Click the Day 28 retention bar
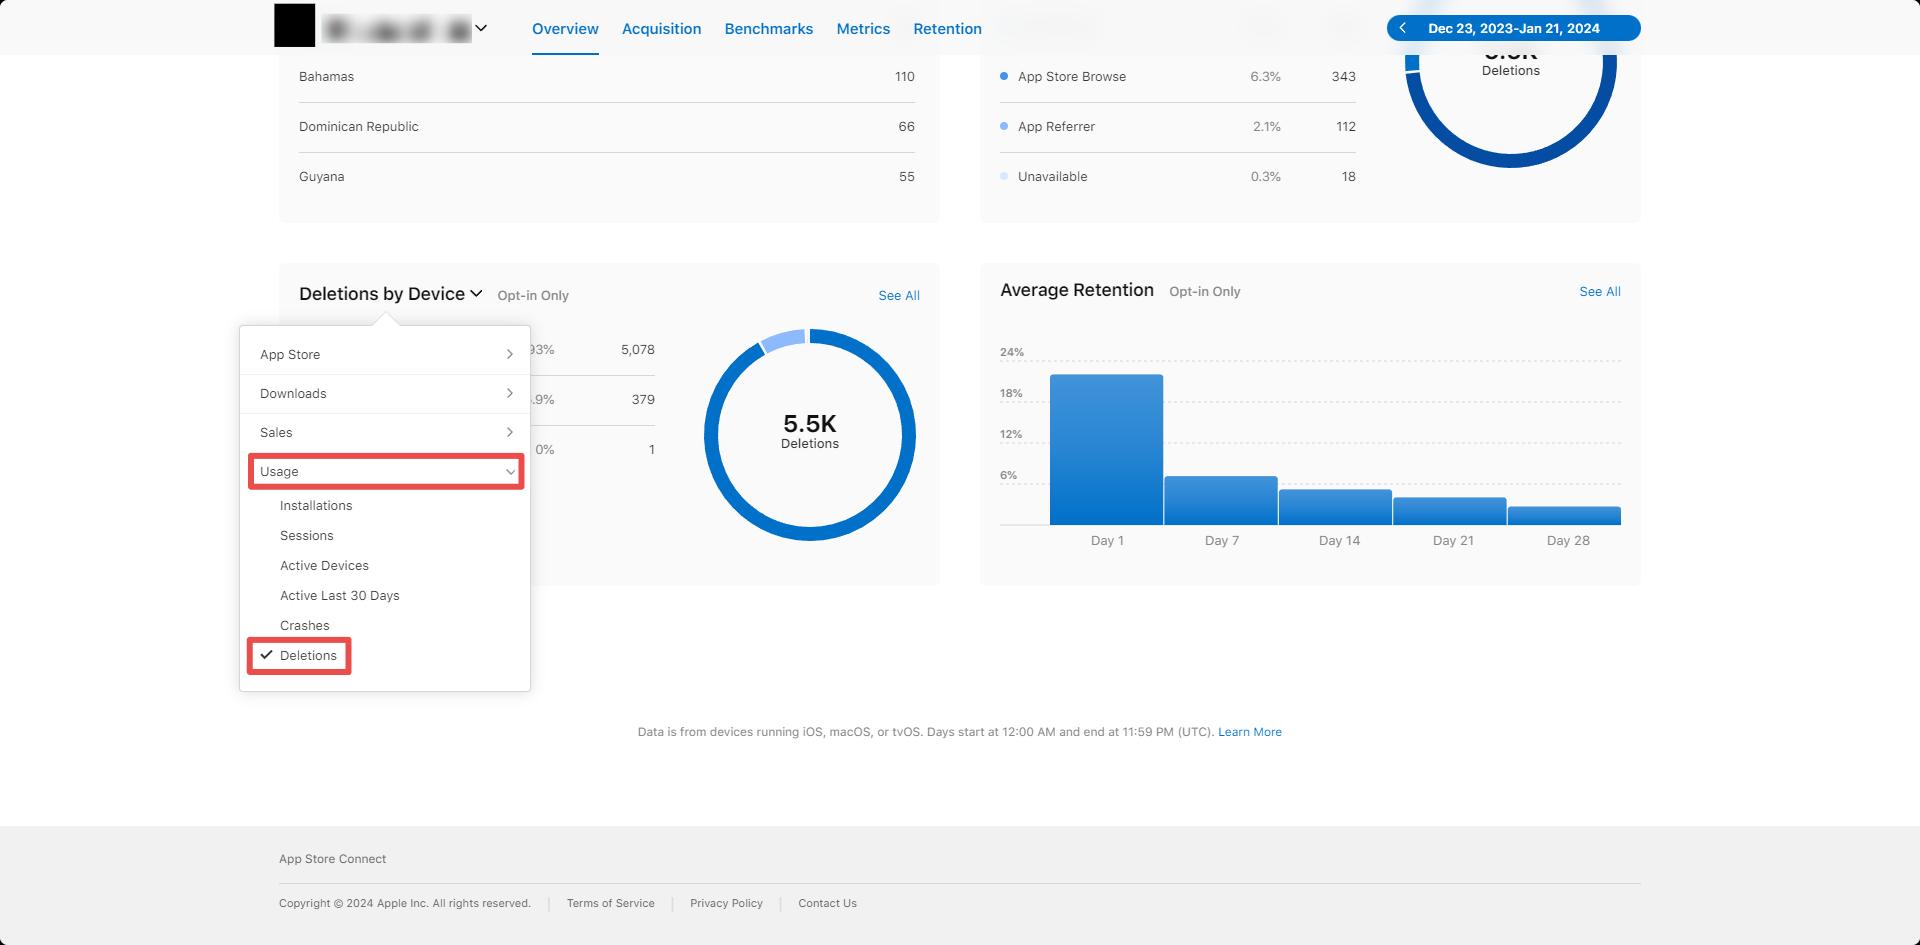This screenshot has height=945, width=1920. click(1564, 516)
